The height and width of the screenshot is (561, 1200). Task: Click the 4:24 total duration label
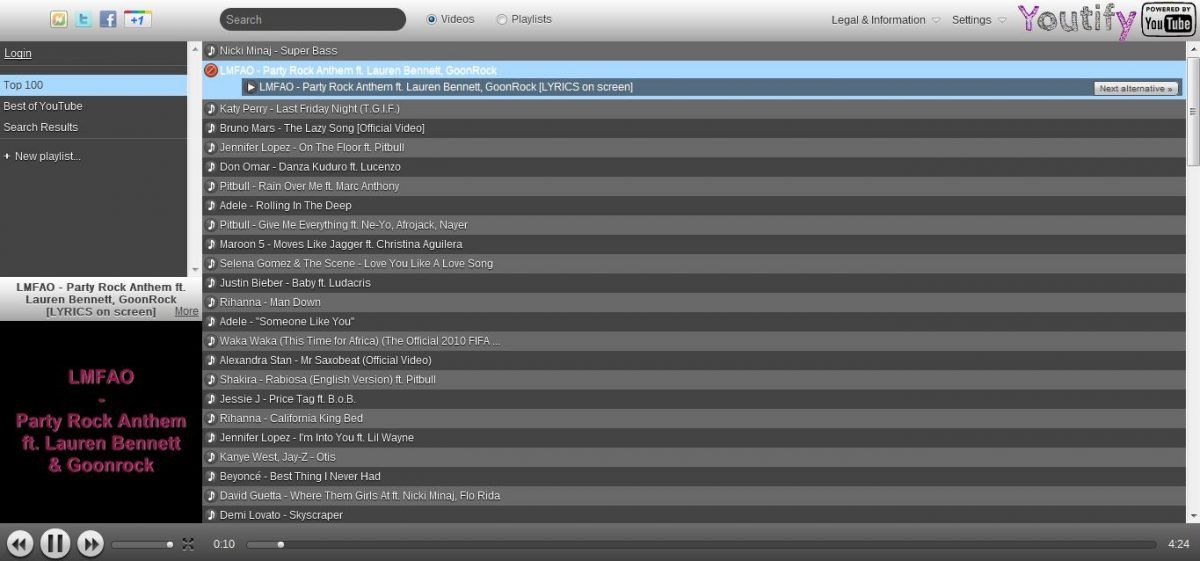1178,544
